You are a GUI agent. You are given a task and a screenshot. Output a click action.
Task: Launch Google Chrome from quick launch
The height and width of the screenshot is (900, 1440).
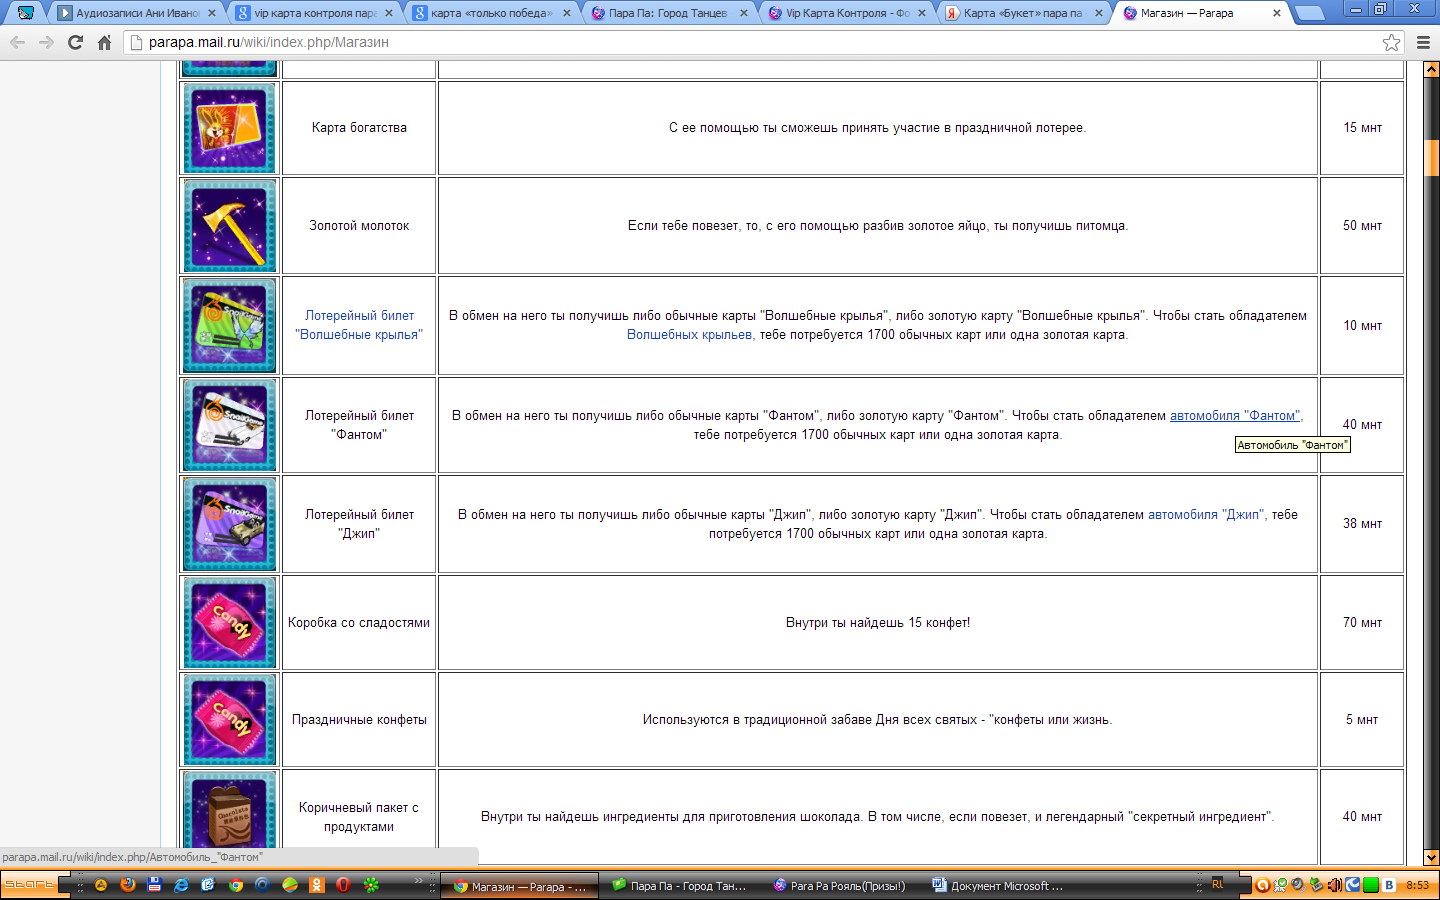click(x=235, y=885)
